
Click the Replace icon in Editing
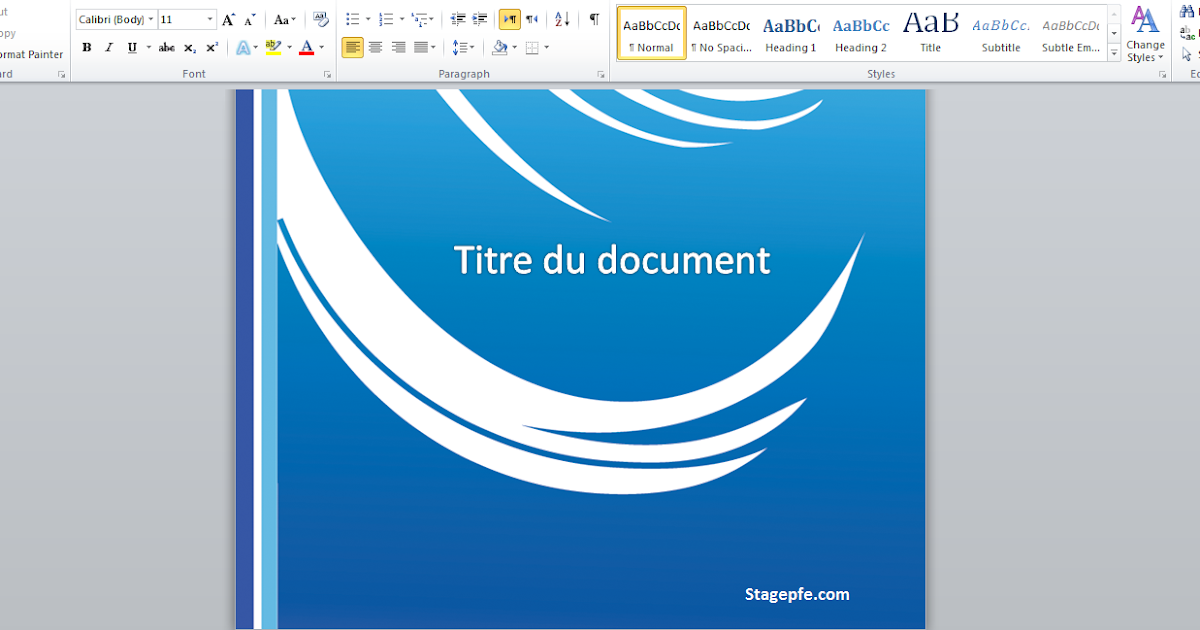[1189, 34]
